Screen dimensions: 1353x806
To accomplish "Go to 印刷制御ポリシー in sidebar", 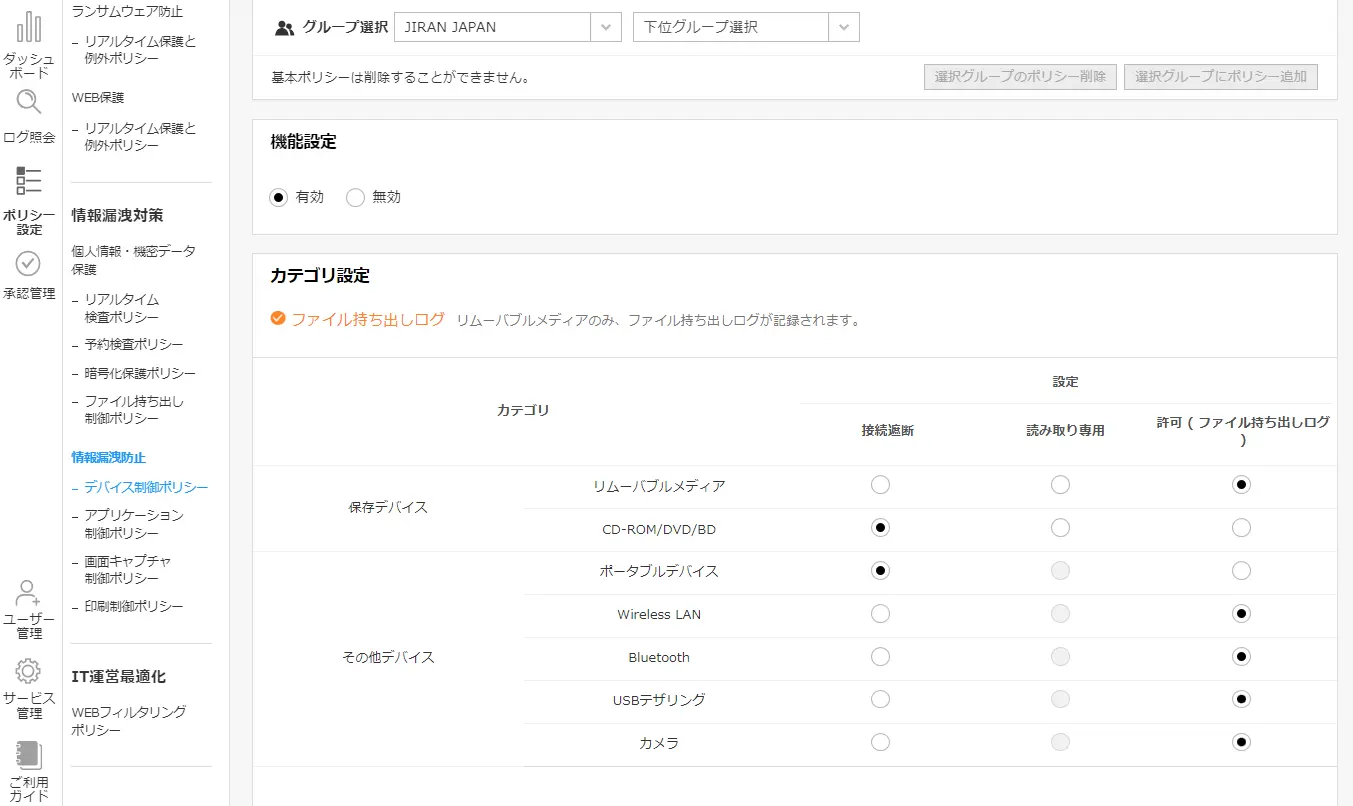I will tap(134, 607).
